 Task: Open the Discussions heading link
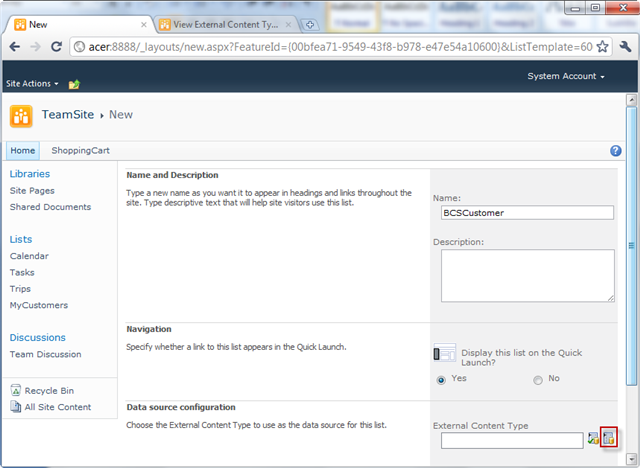click(x=38, y=337)
